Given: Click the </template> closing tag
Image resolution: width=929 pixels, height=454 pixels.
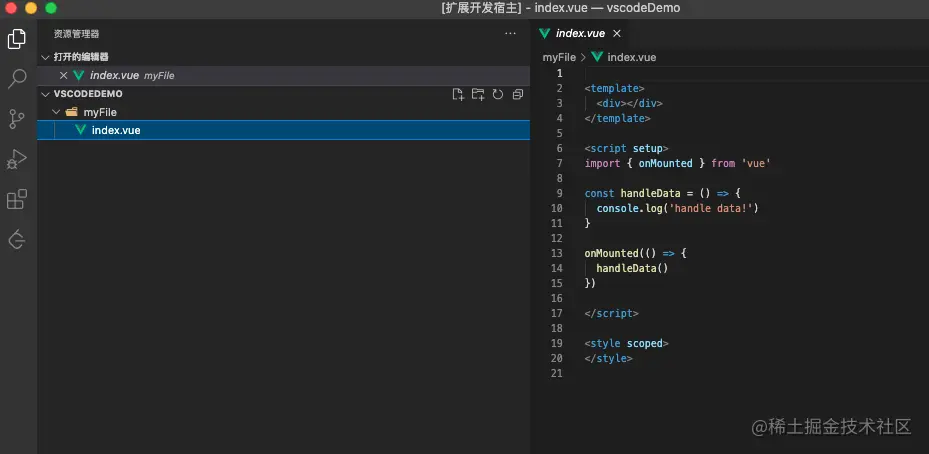Looking at the screenshot, I should pyautogui.click(x=617, y=119).
